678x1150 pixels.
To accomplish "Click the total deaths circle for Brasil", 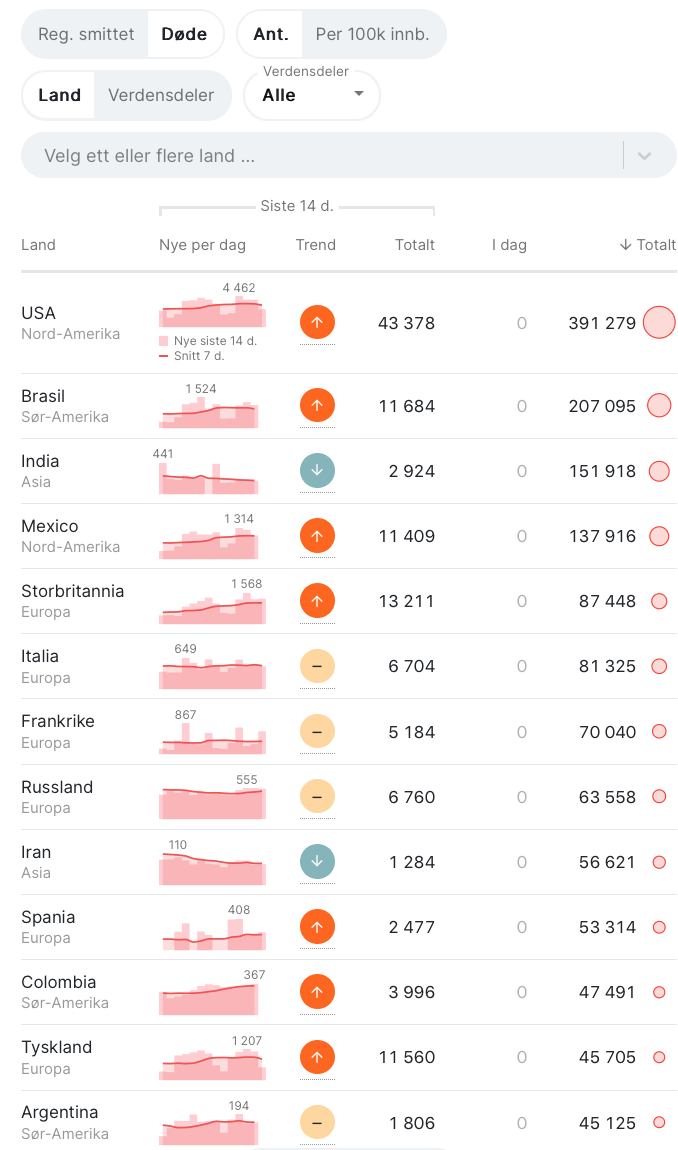I will click(x=659, y=406).
